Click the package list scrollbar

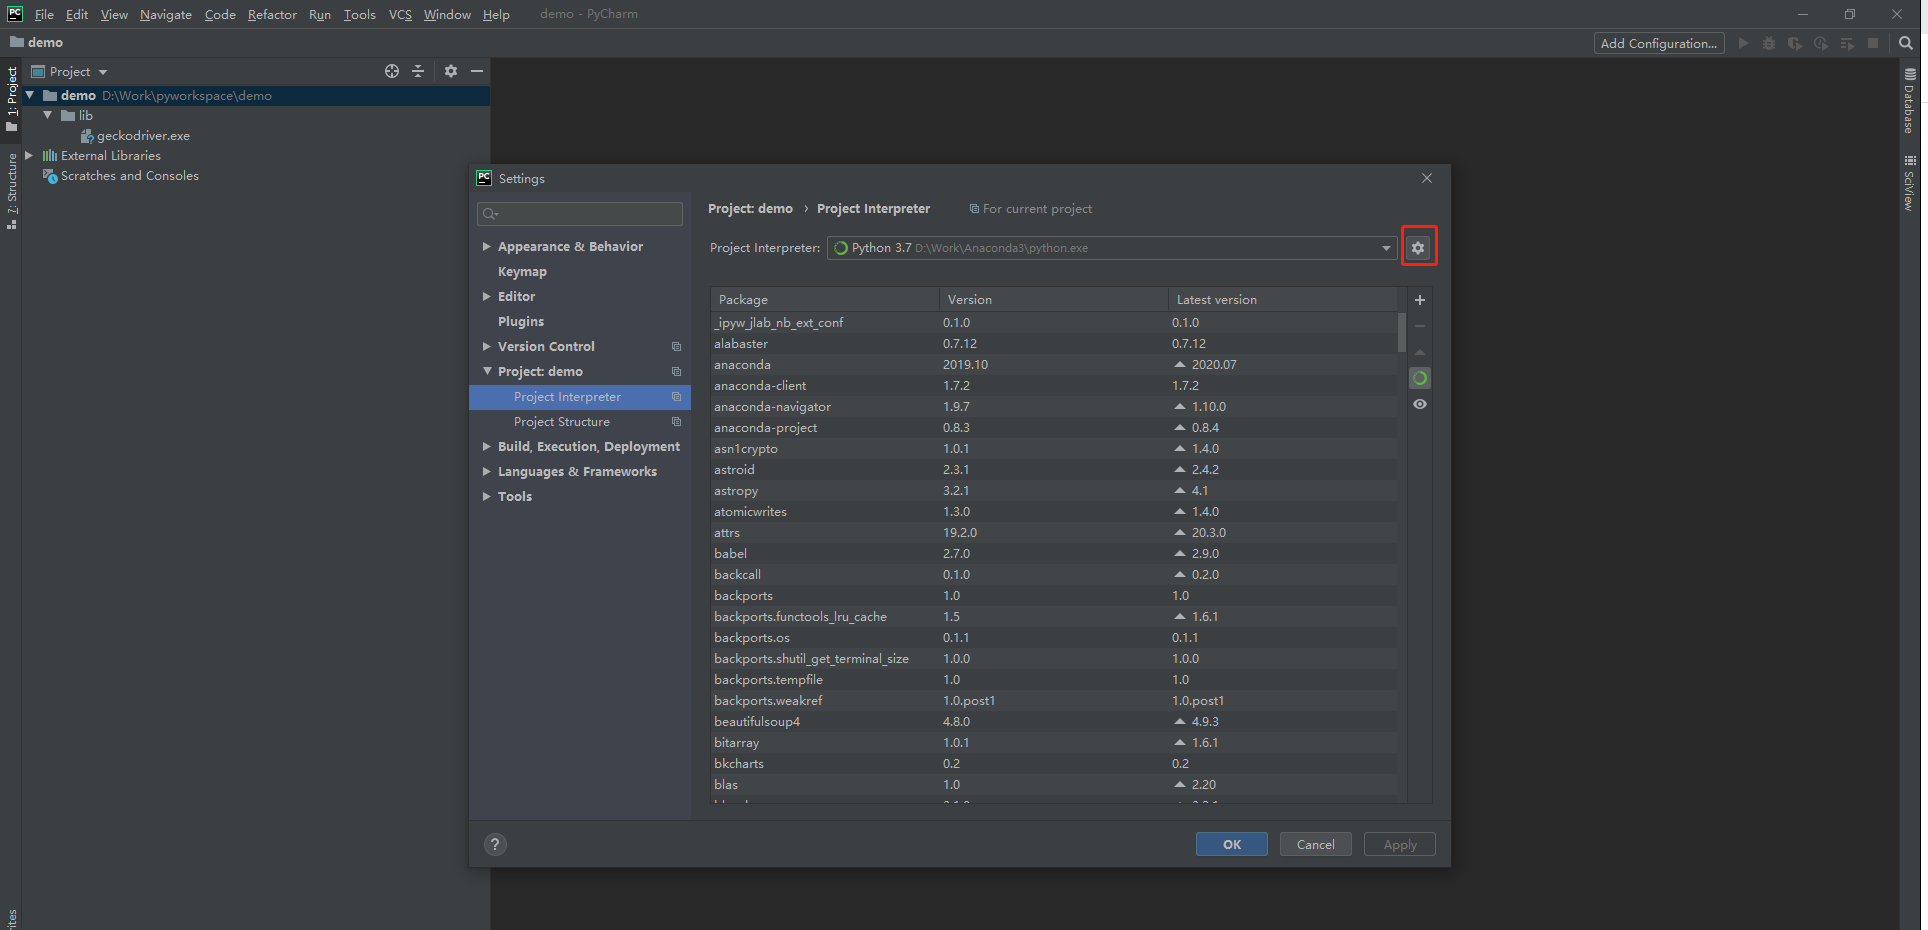[x=1402, y=333]
